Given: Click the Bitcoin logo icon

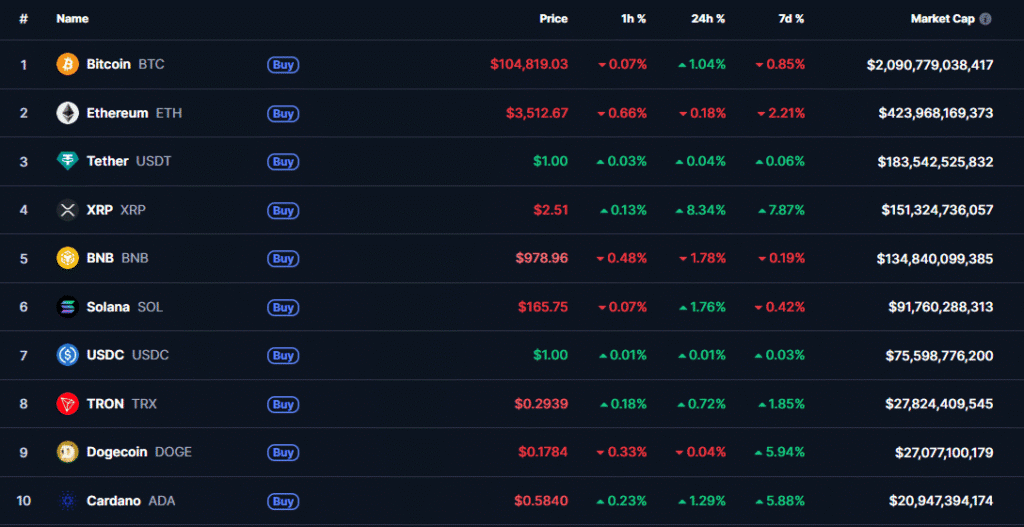Looking at the screenshot, I should point(68,65).
